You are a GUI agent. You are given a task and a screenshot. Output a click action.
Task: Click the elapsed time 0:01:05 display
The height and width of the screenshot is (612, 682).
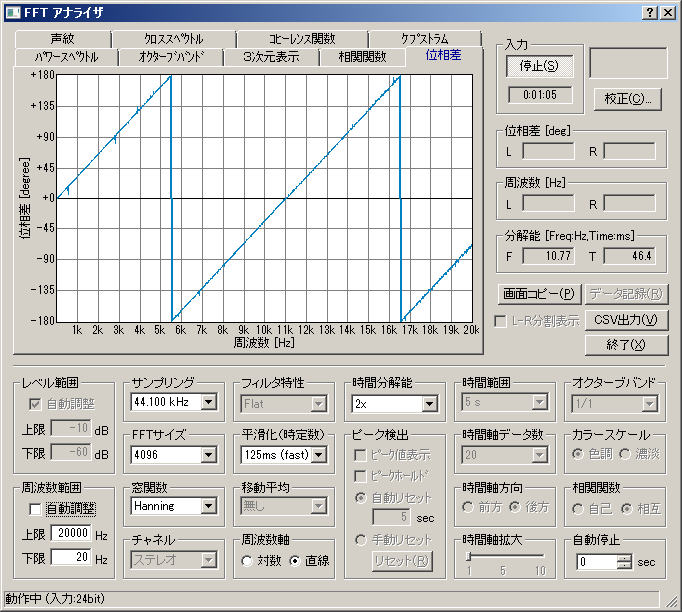pyautogui.click(x=540, y=95)
